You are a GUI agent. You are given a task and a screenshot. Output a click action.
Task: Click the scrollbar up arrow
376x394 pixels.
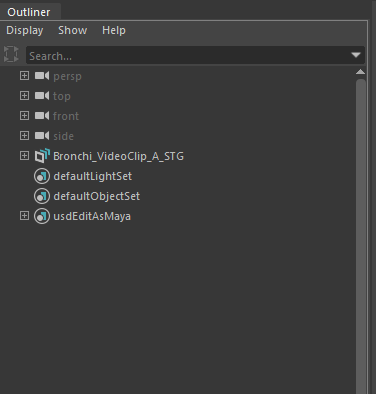pyautogui.click(x=361, y=72)
